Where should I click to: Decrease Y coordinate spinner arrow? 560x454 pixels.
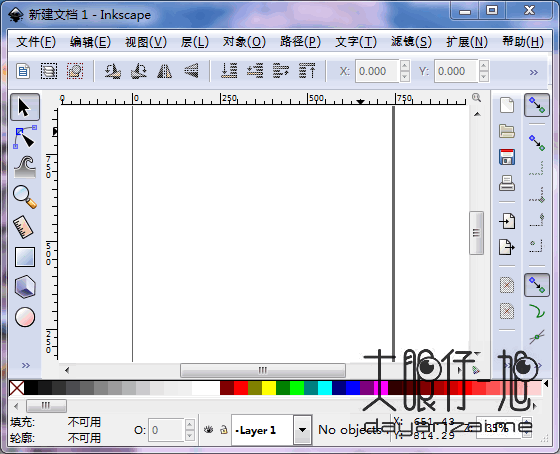point(484,77)
